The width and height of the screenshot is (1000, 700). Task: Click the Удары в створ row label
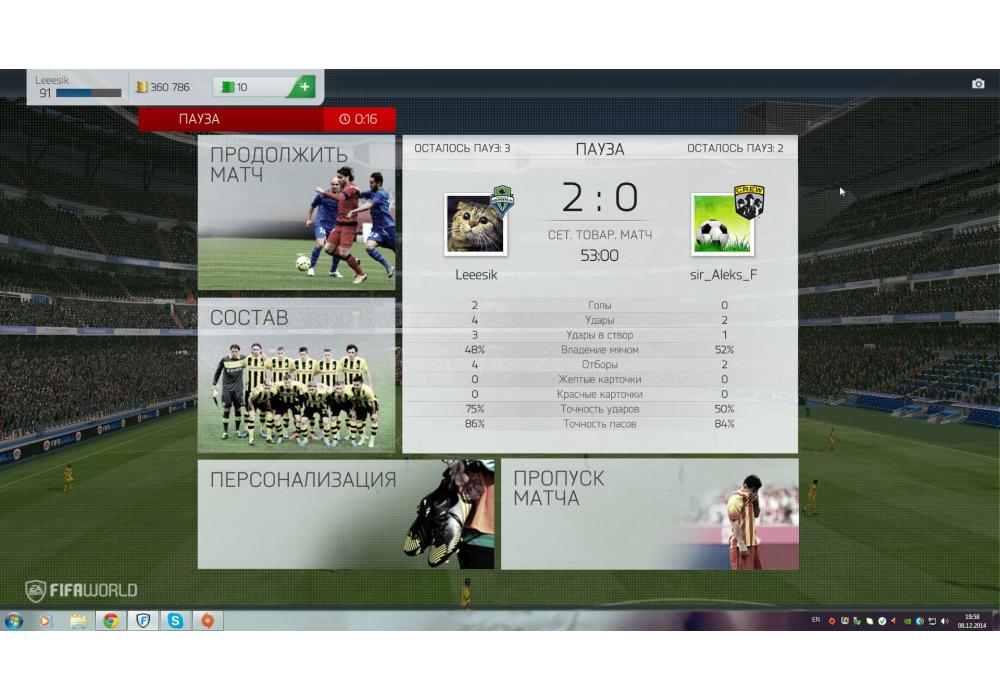coord(599,335)
